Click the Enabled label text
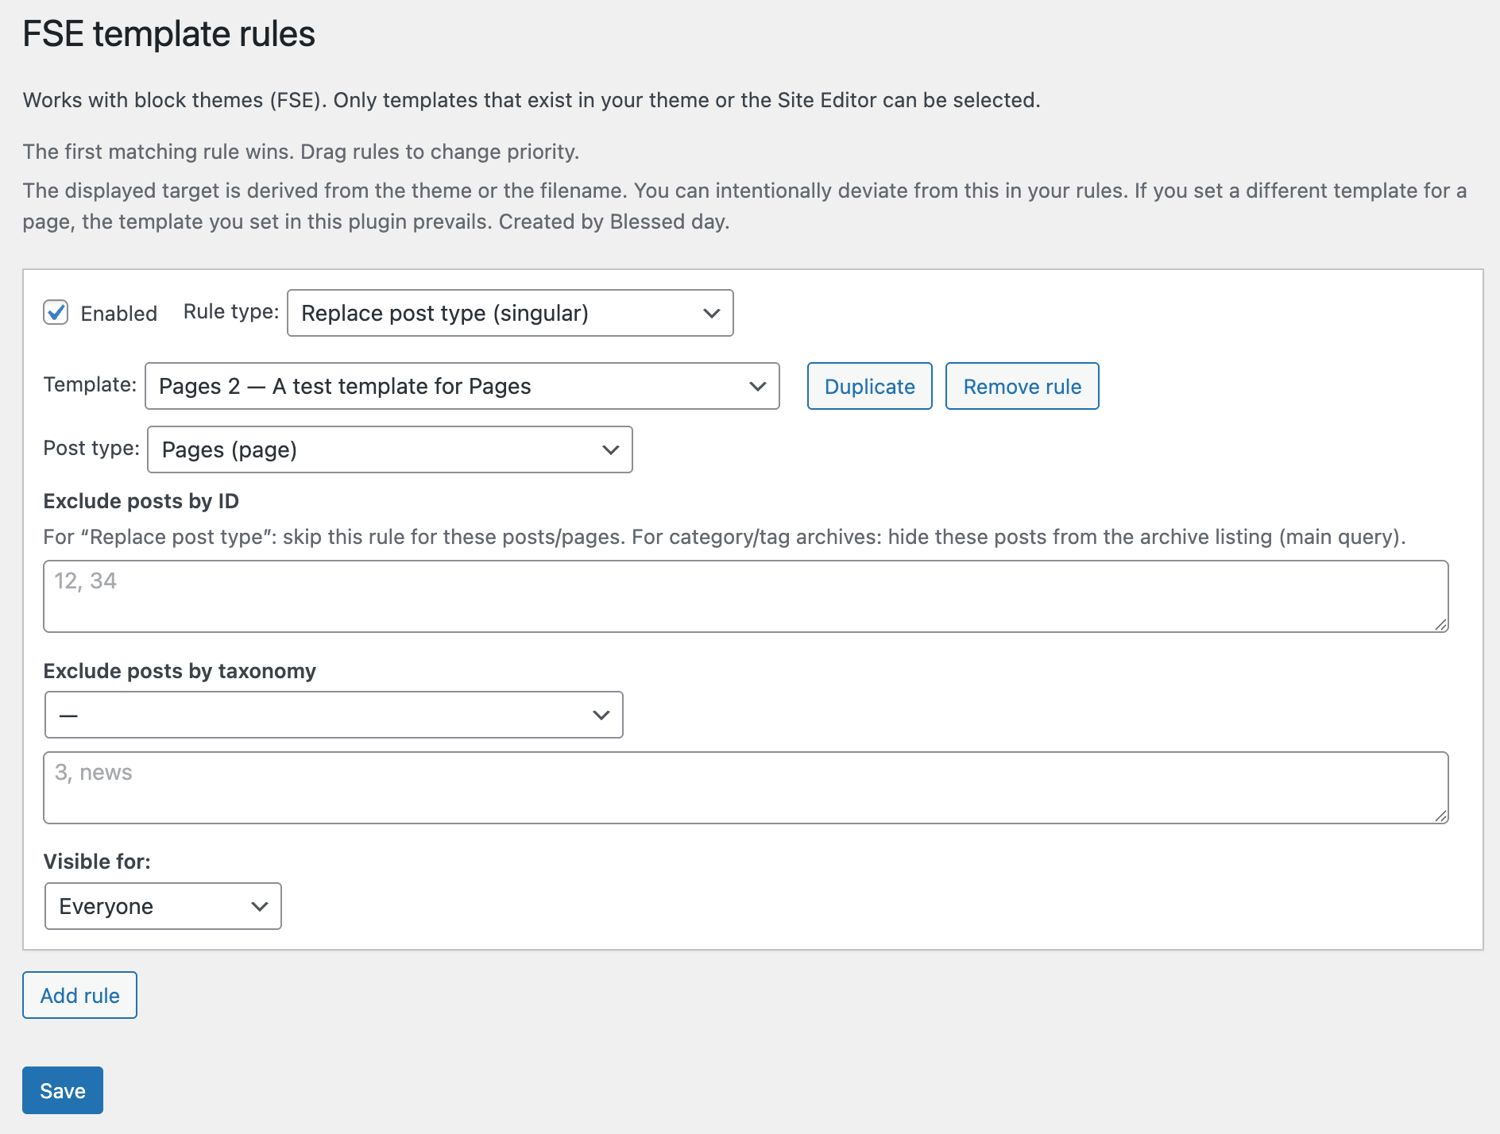1500x1134 pixels. [118, 314]
